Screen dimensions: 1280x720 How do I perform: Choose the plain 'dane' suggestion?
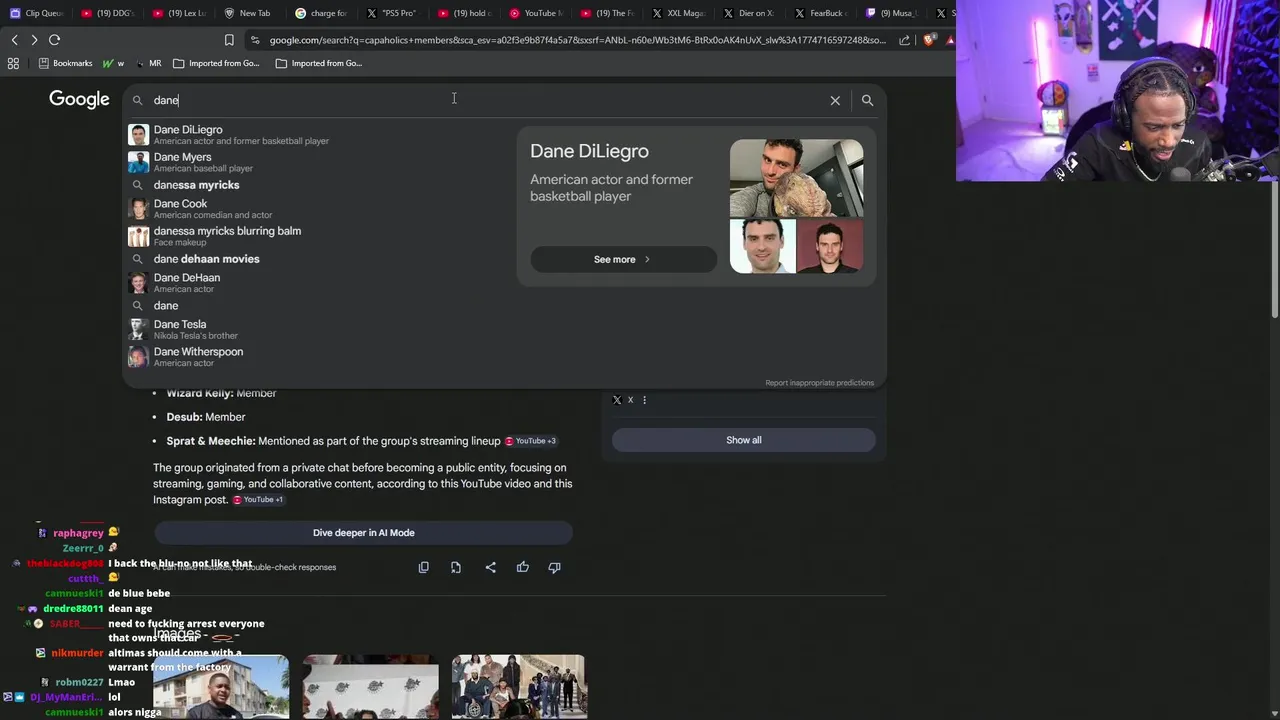click(x=320, y=306)
